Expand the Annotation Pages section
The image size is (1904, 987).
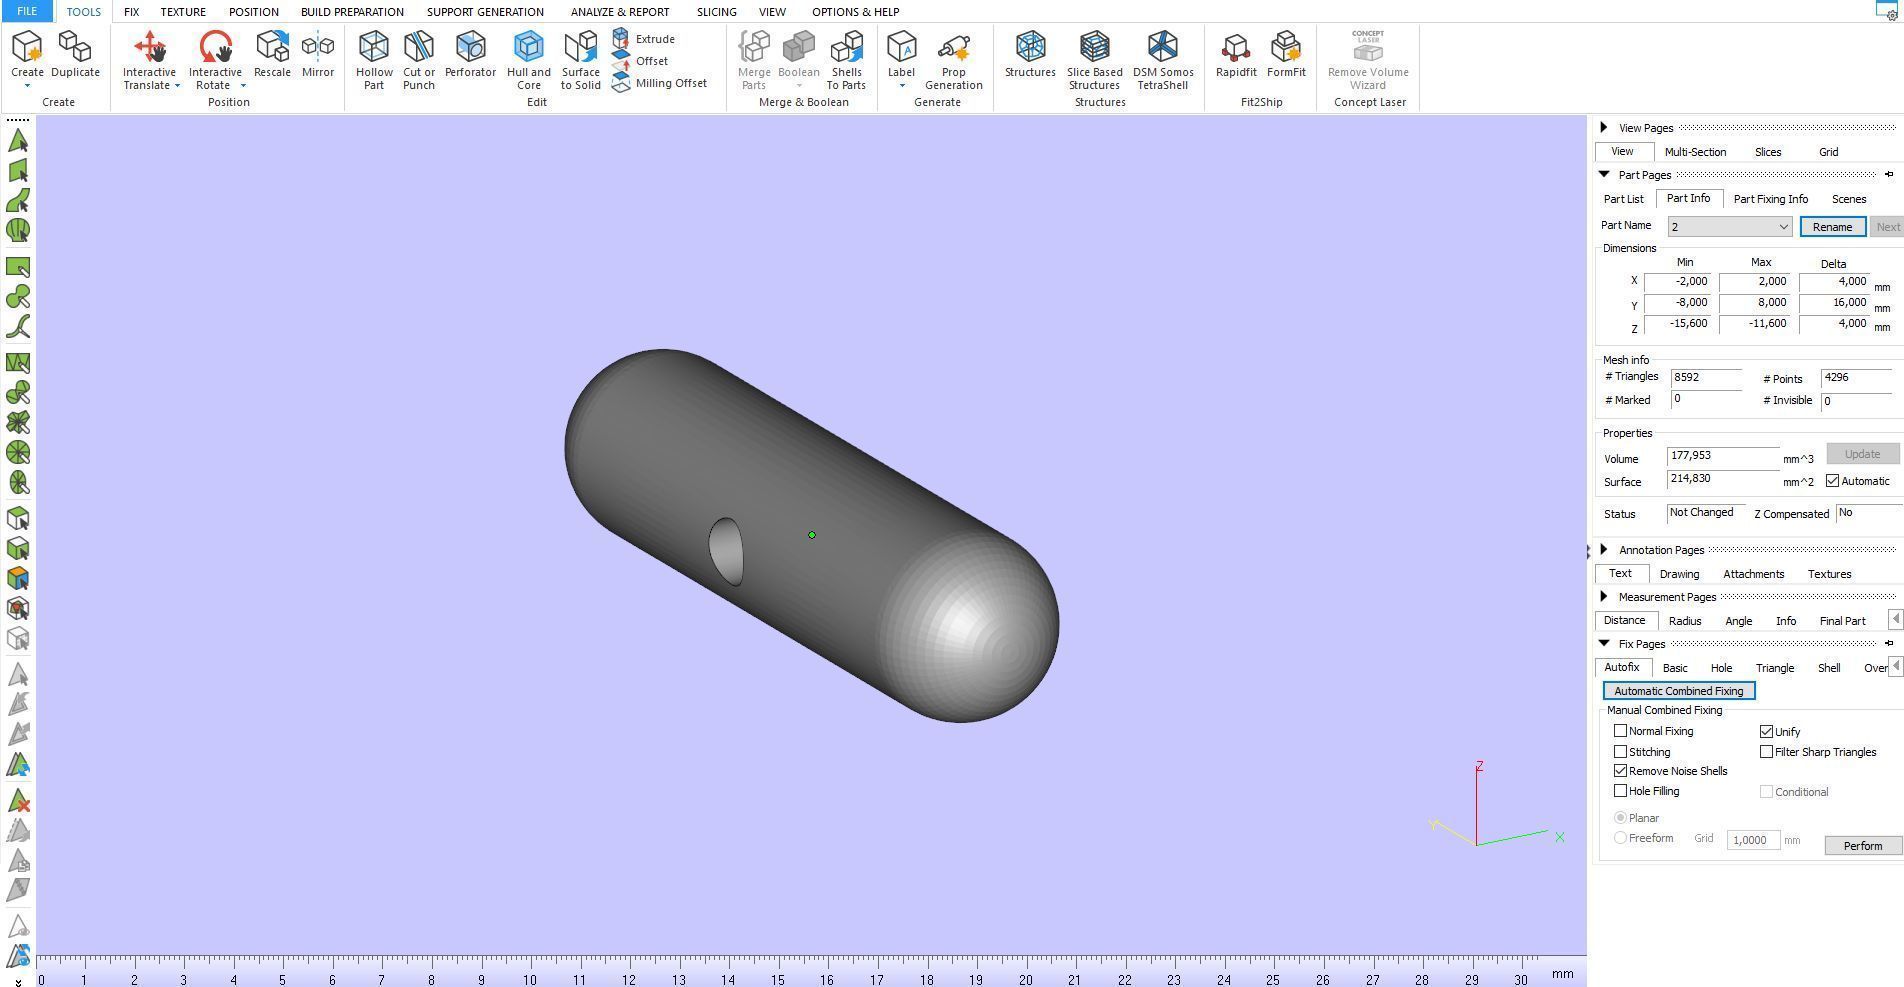(1604, 549)
